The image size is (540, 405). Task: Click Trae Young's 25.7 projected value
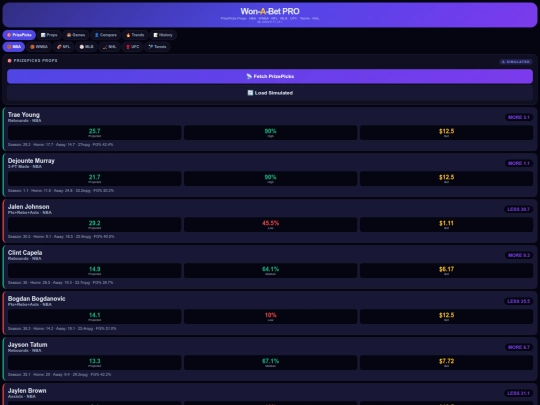(x=95, y=131)
